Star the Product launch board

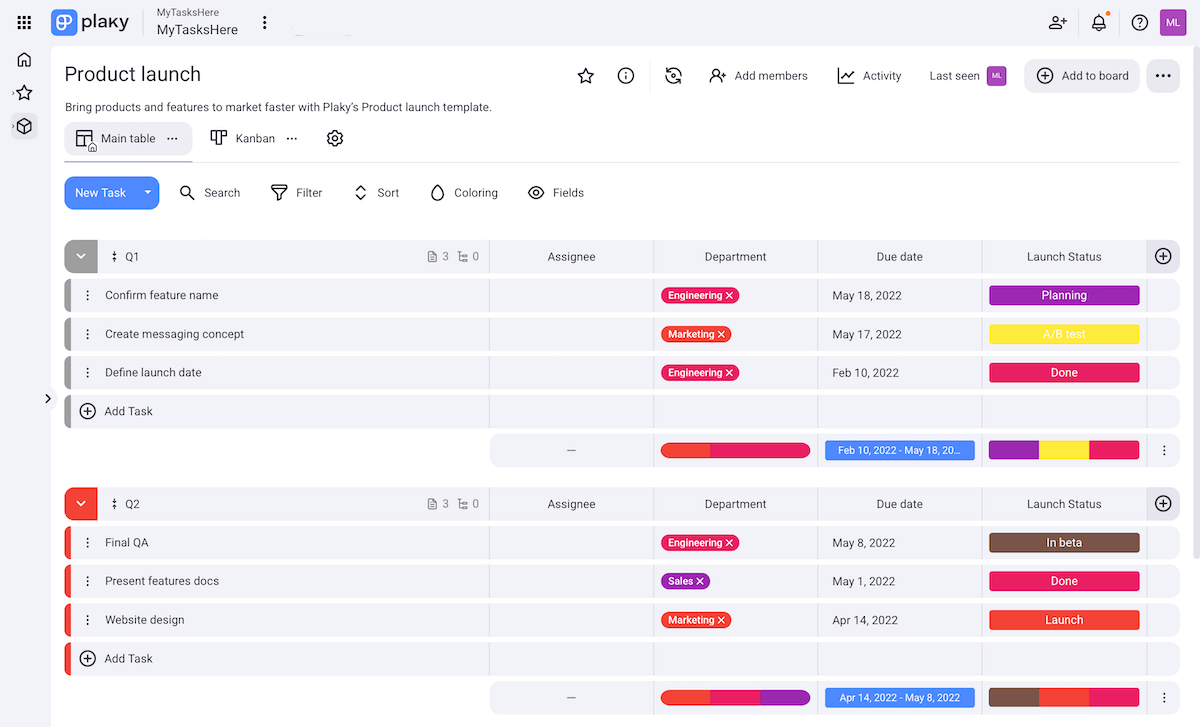pos(586,76)
